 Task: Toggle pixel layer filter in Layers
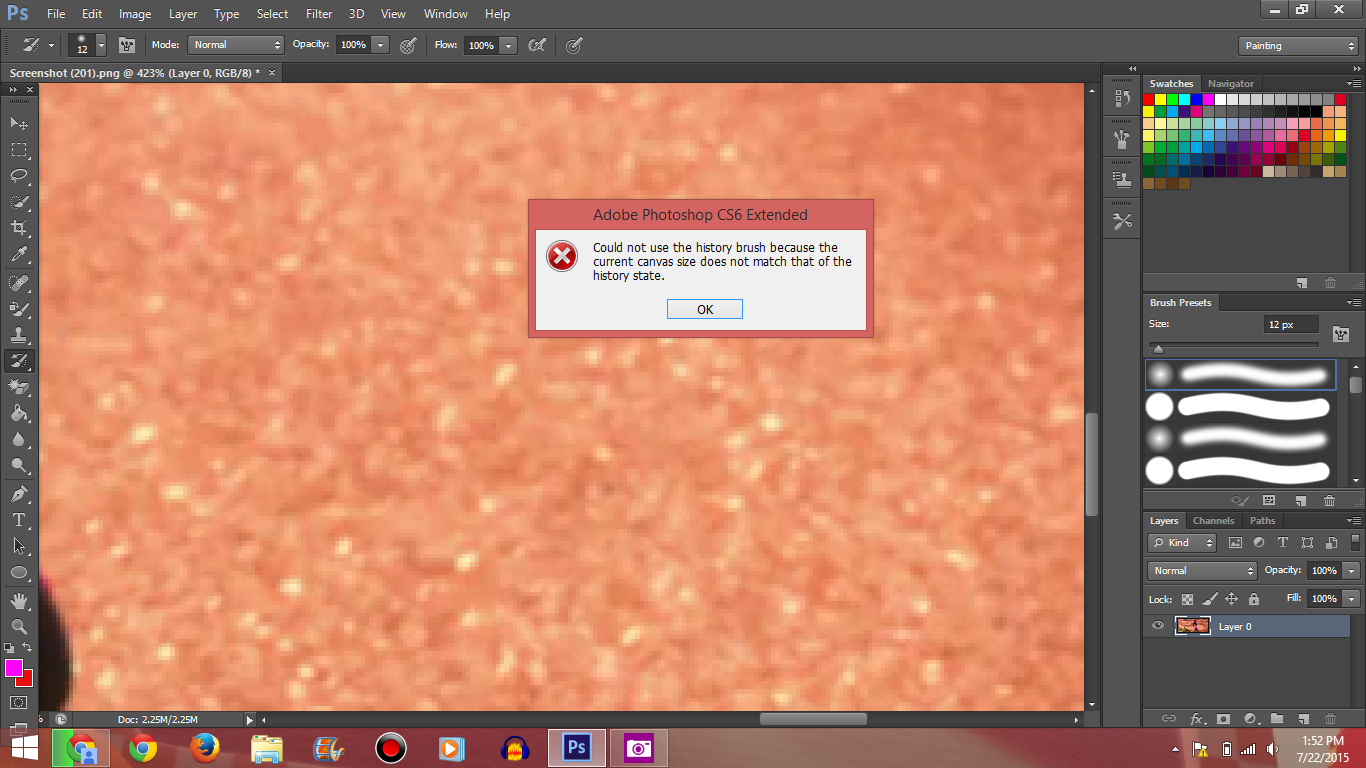coord(1235,543)
